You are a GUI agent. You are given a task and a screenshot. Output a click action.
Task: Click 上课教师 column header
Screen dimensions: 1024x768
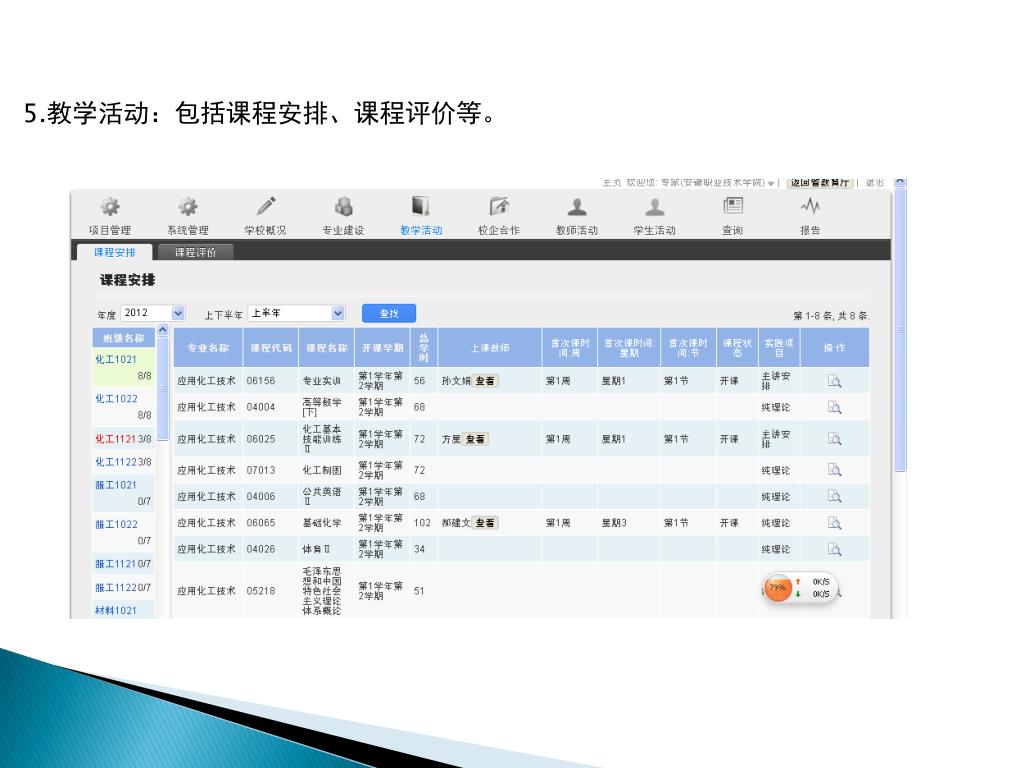point(490,347)
